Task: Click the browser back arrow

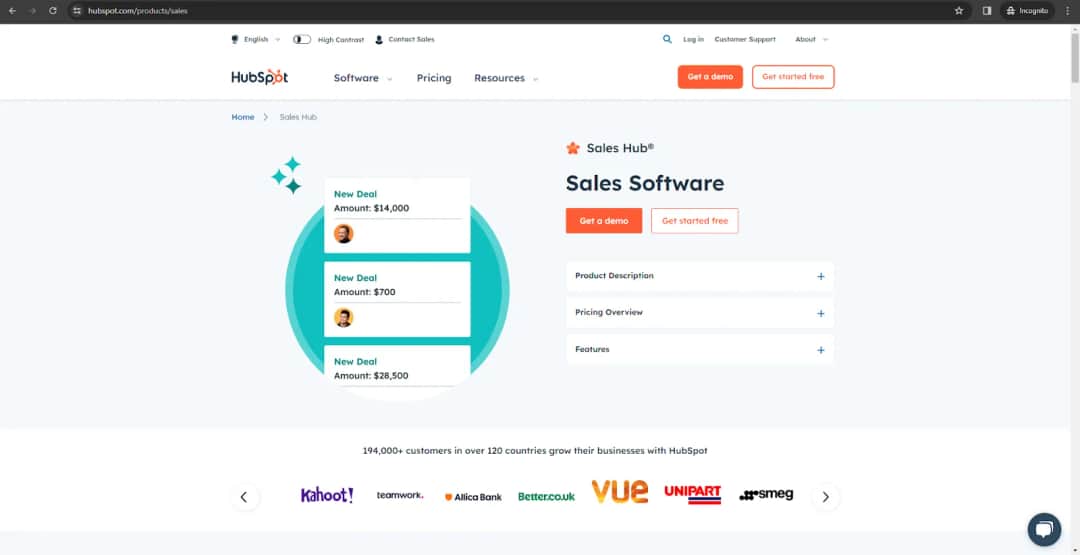Action: tap(12, 11)
